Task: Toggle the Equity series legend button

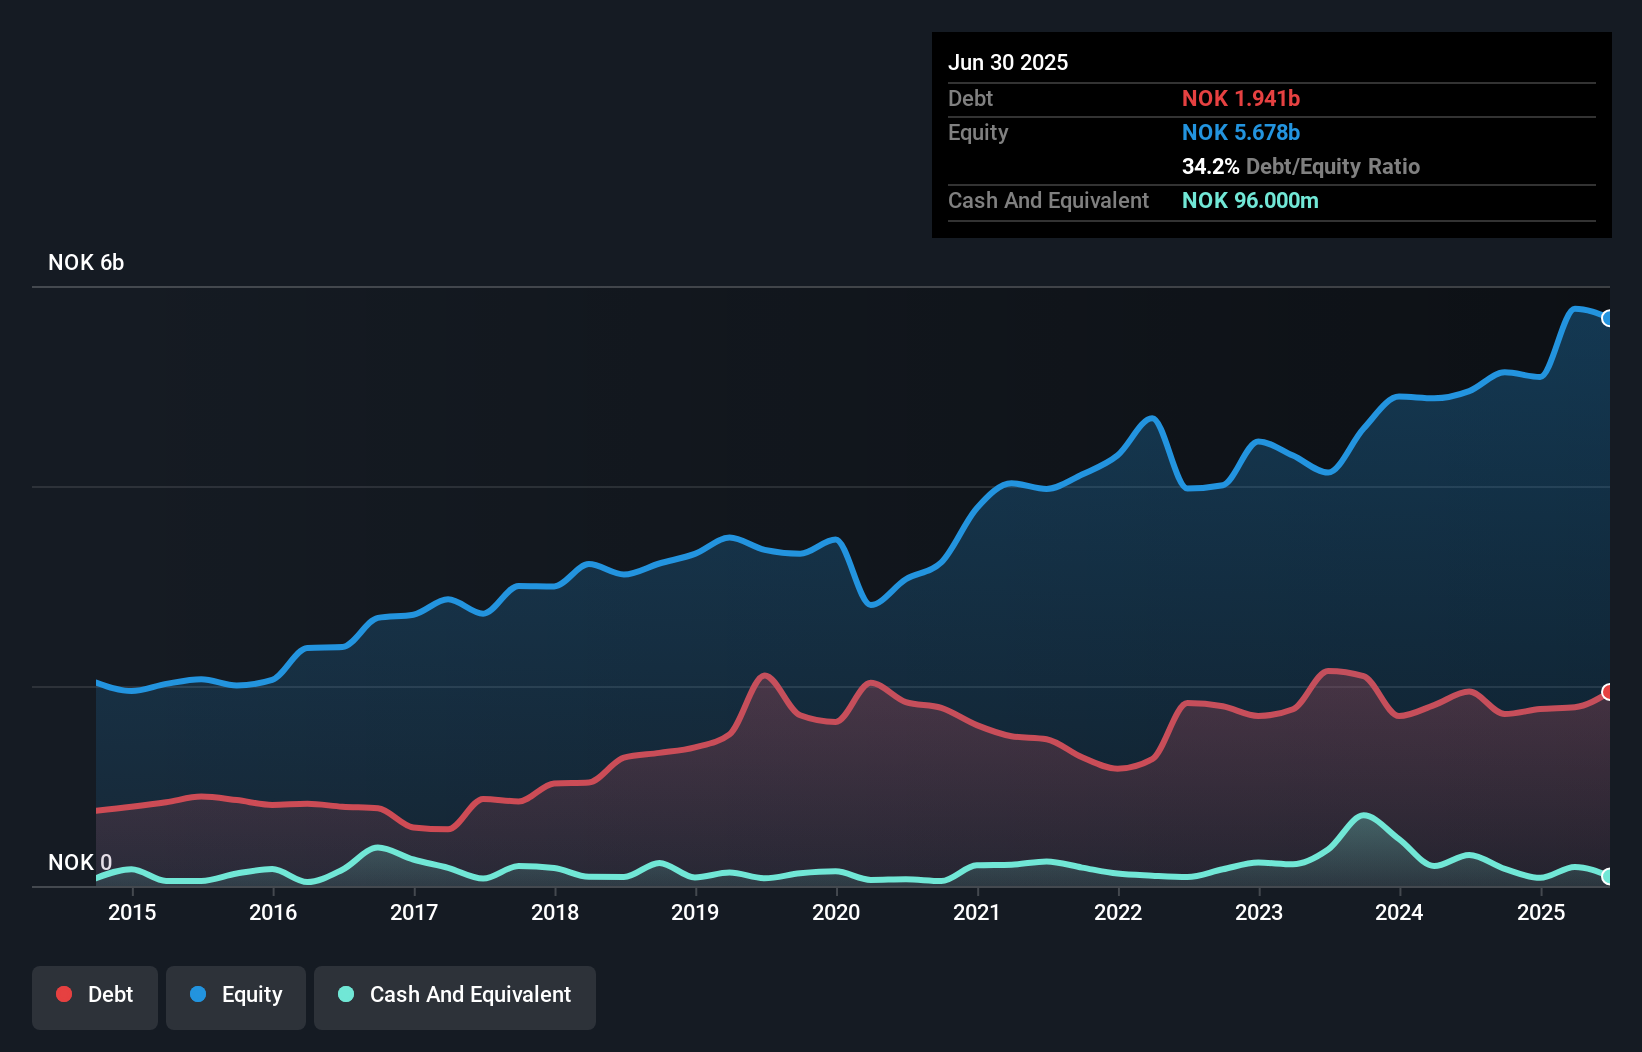Action: point(236,996)
